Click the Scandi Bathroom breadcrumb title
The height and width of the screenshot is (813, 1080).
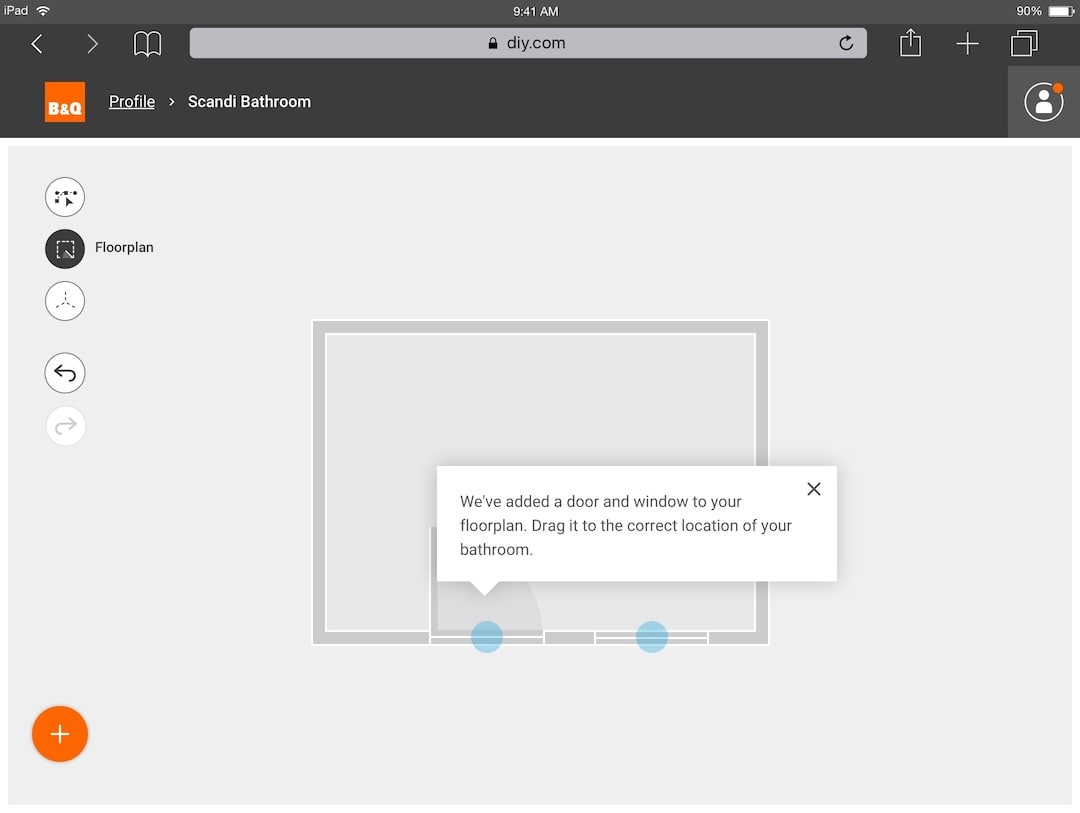(x=249, y=102)
